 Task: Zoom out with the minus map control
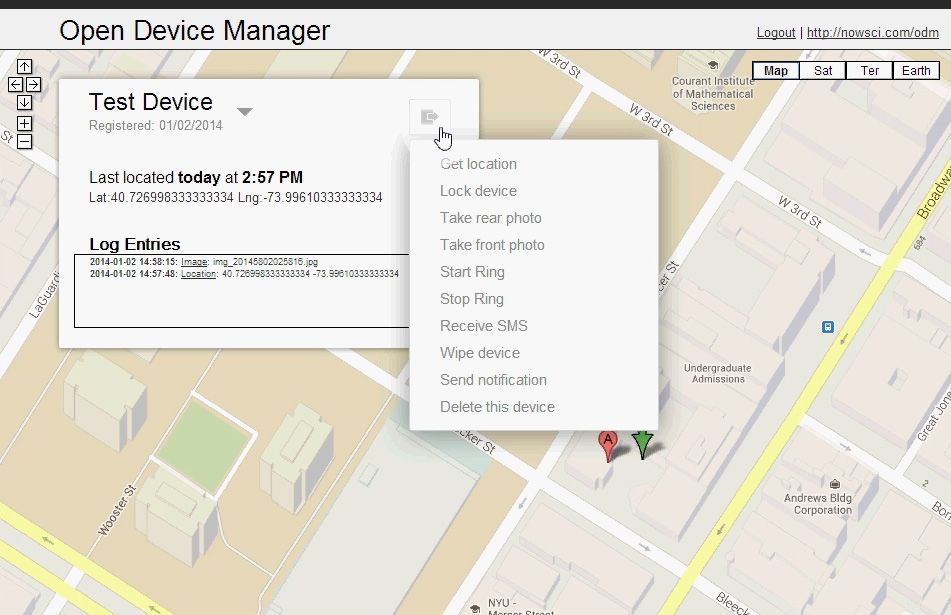pos(24,142)
